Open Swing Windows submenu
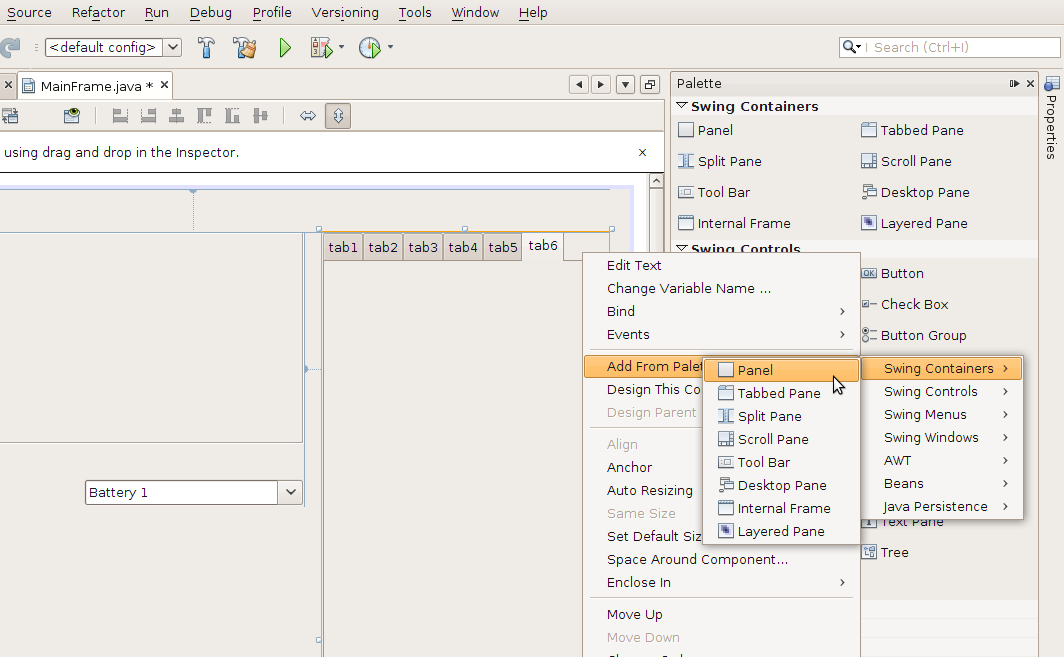This screenshot has height=657, width=1064. [942, 438]
